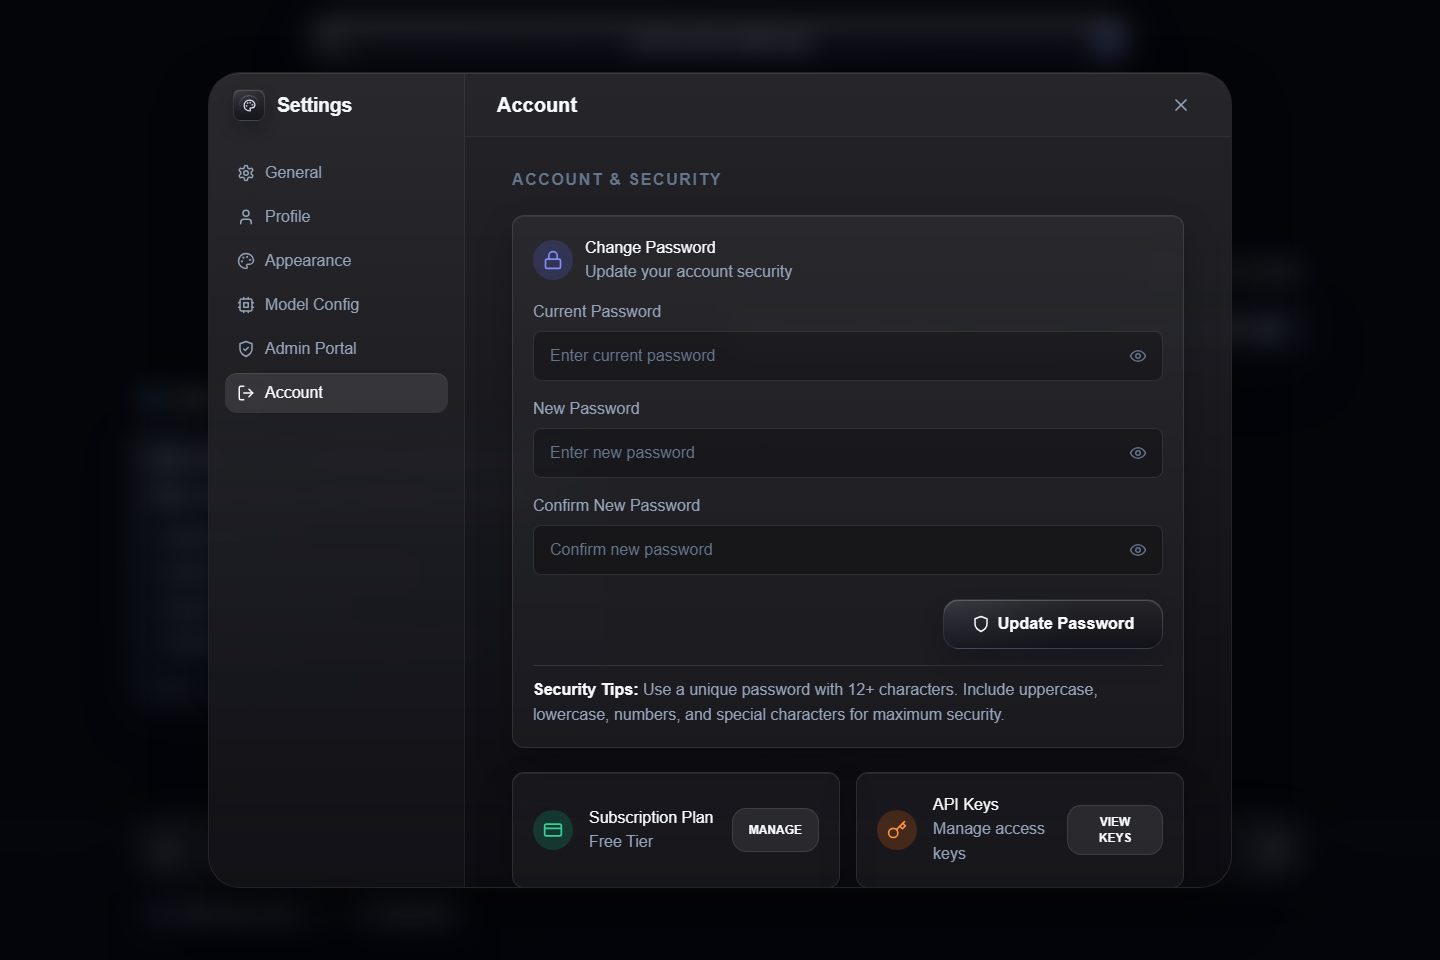The height and width of the screenshot is (960, 1440).
Task: Click the Update your account security subtitle
Action: point(688,272)
